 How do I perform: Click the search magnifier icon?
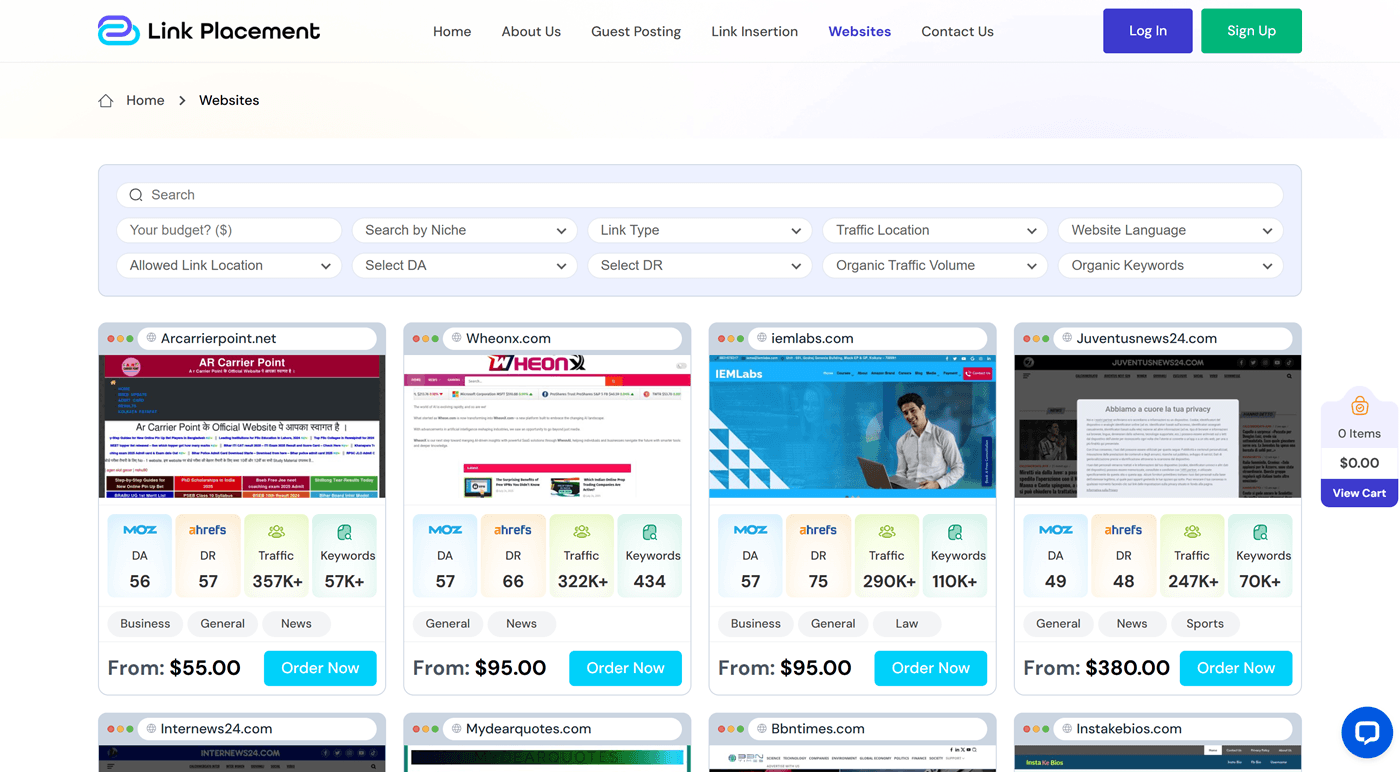[136, 195]
